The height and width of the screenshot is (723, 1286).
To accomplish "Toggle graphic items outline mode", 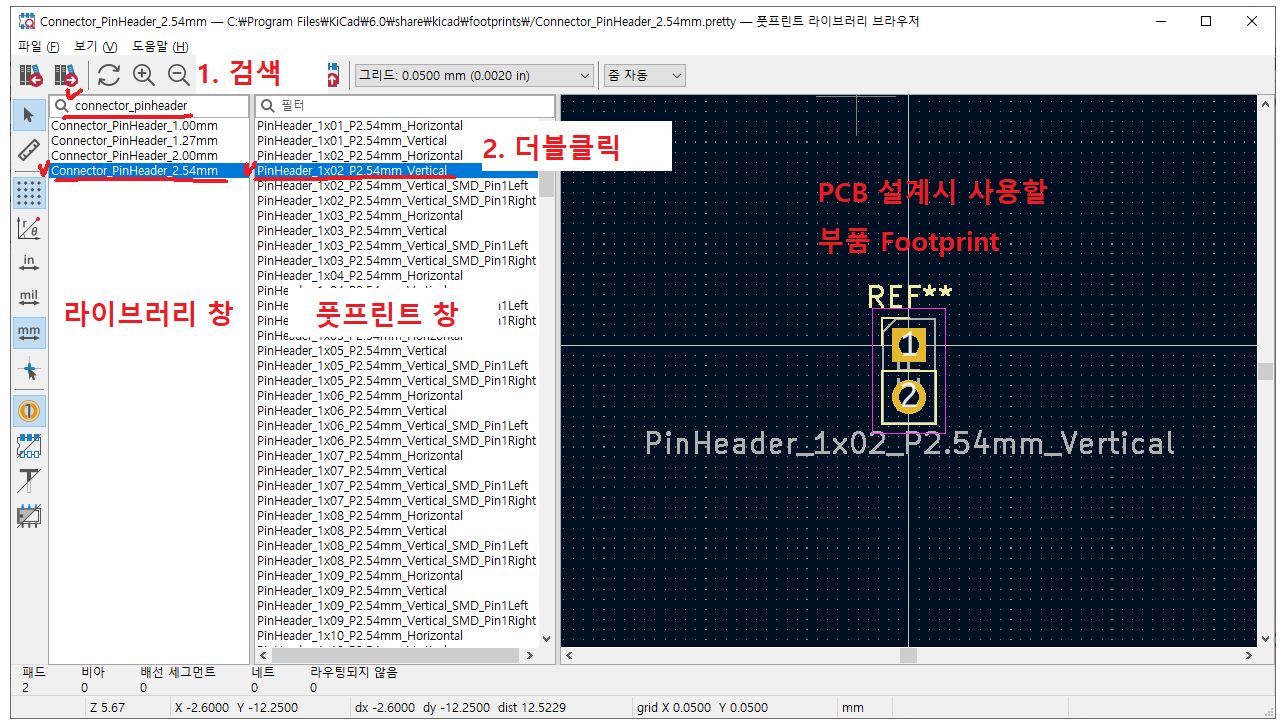I will coord(29,516).
